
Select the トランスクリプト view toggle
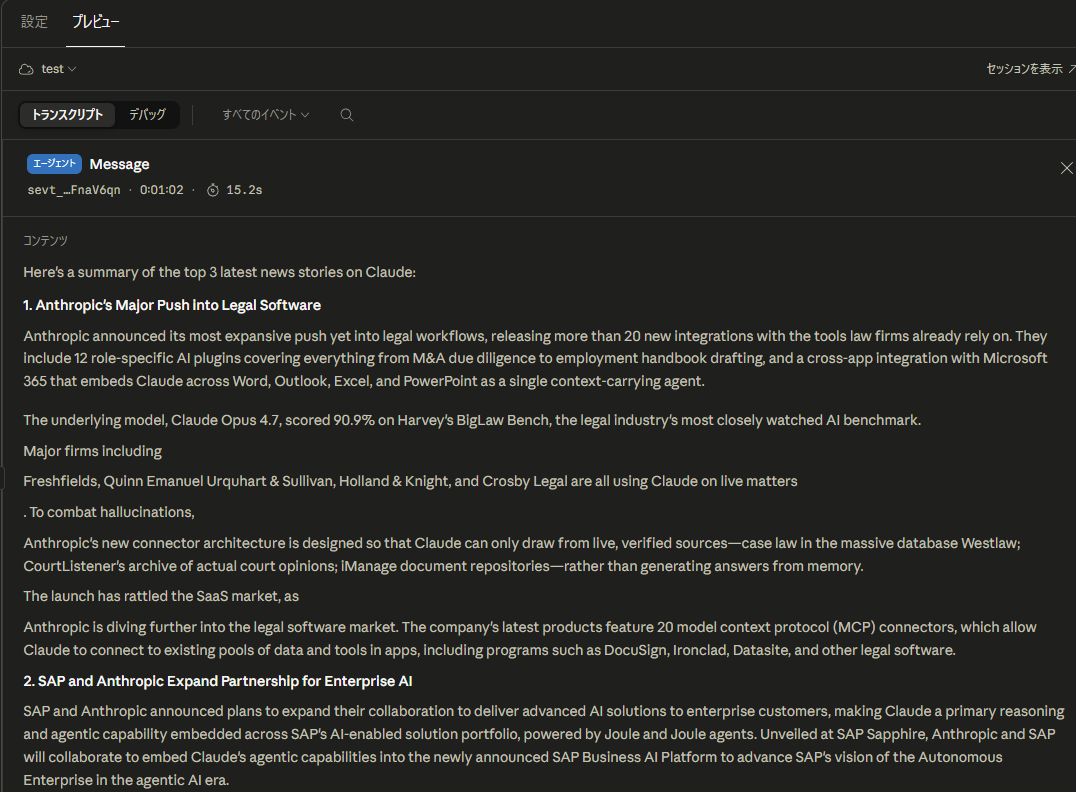[x=67, y=115]
